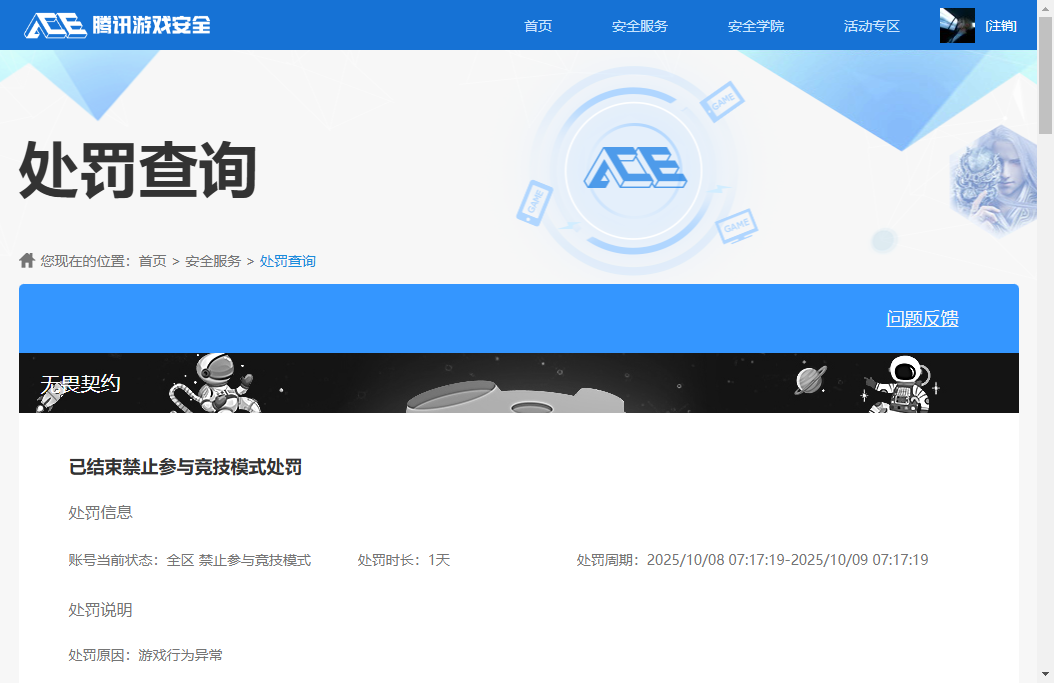Open the 活动专区 navigation item

(871, 25)
